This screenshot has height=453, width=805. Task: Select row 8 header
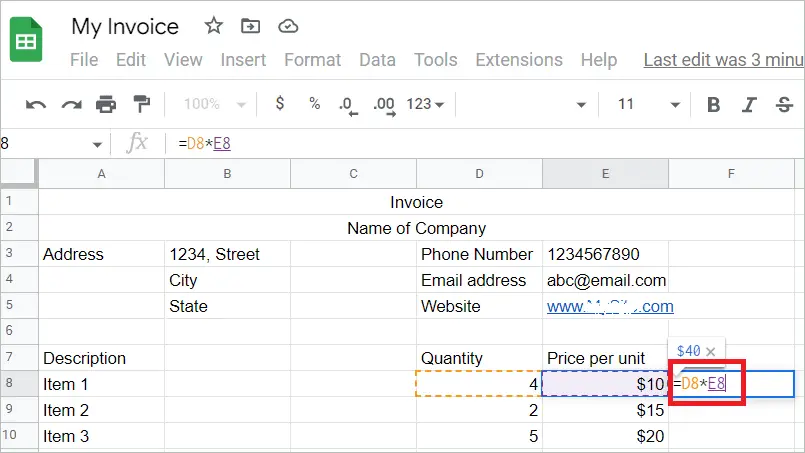[x=19, y=384]
